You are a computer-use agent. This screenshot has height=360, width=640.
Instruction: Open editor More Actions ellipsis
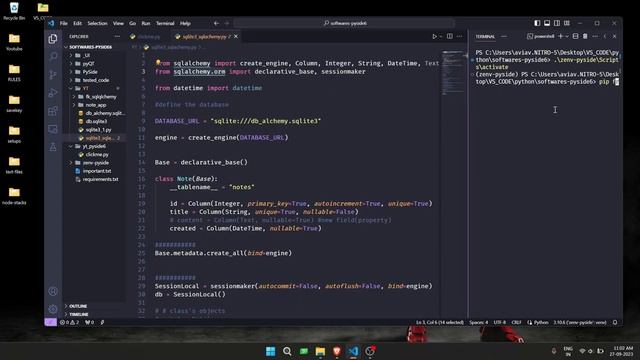(460, 36)
